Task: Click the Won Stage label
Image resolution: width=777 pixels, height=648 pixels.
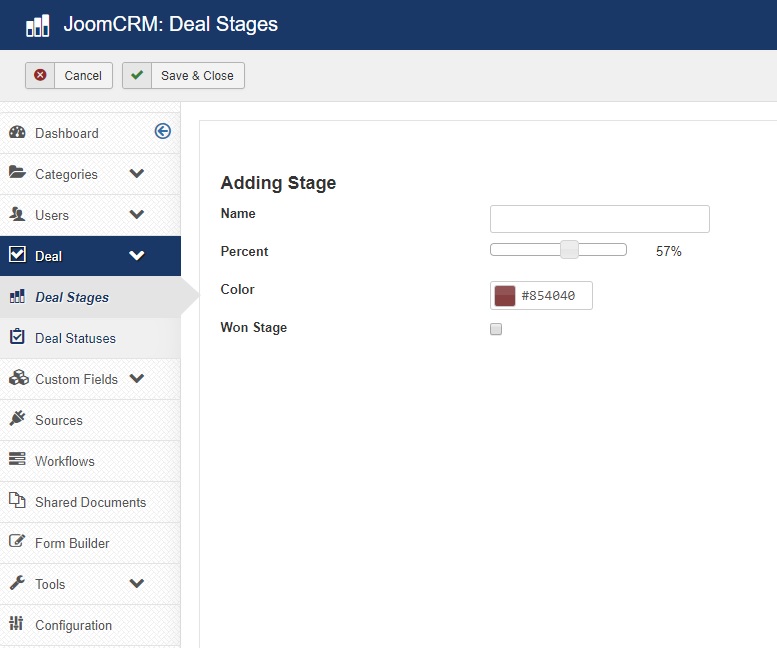Action: coord(254,327)
